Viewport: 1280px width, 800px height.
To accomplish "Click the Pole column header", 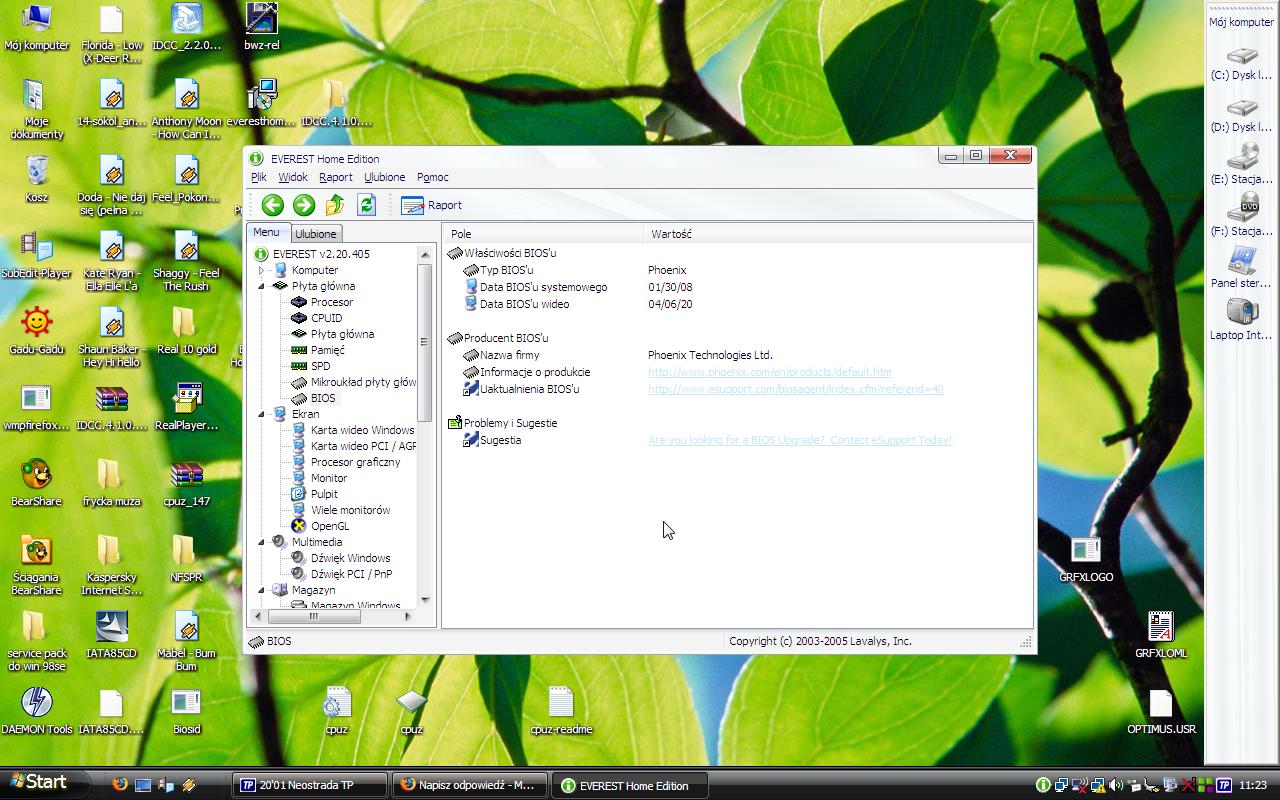I will coord(544,234).
